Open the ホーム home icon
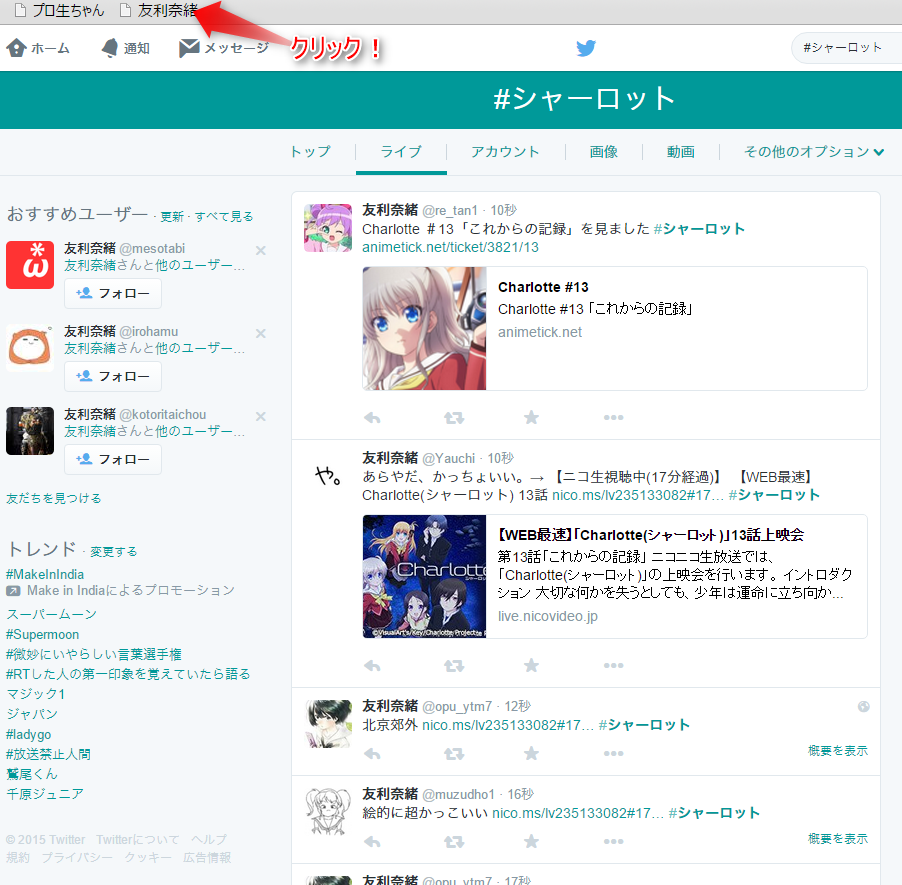 (x=17, y=48)
